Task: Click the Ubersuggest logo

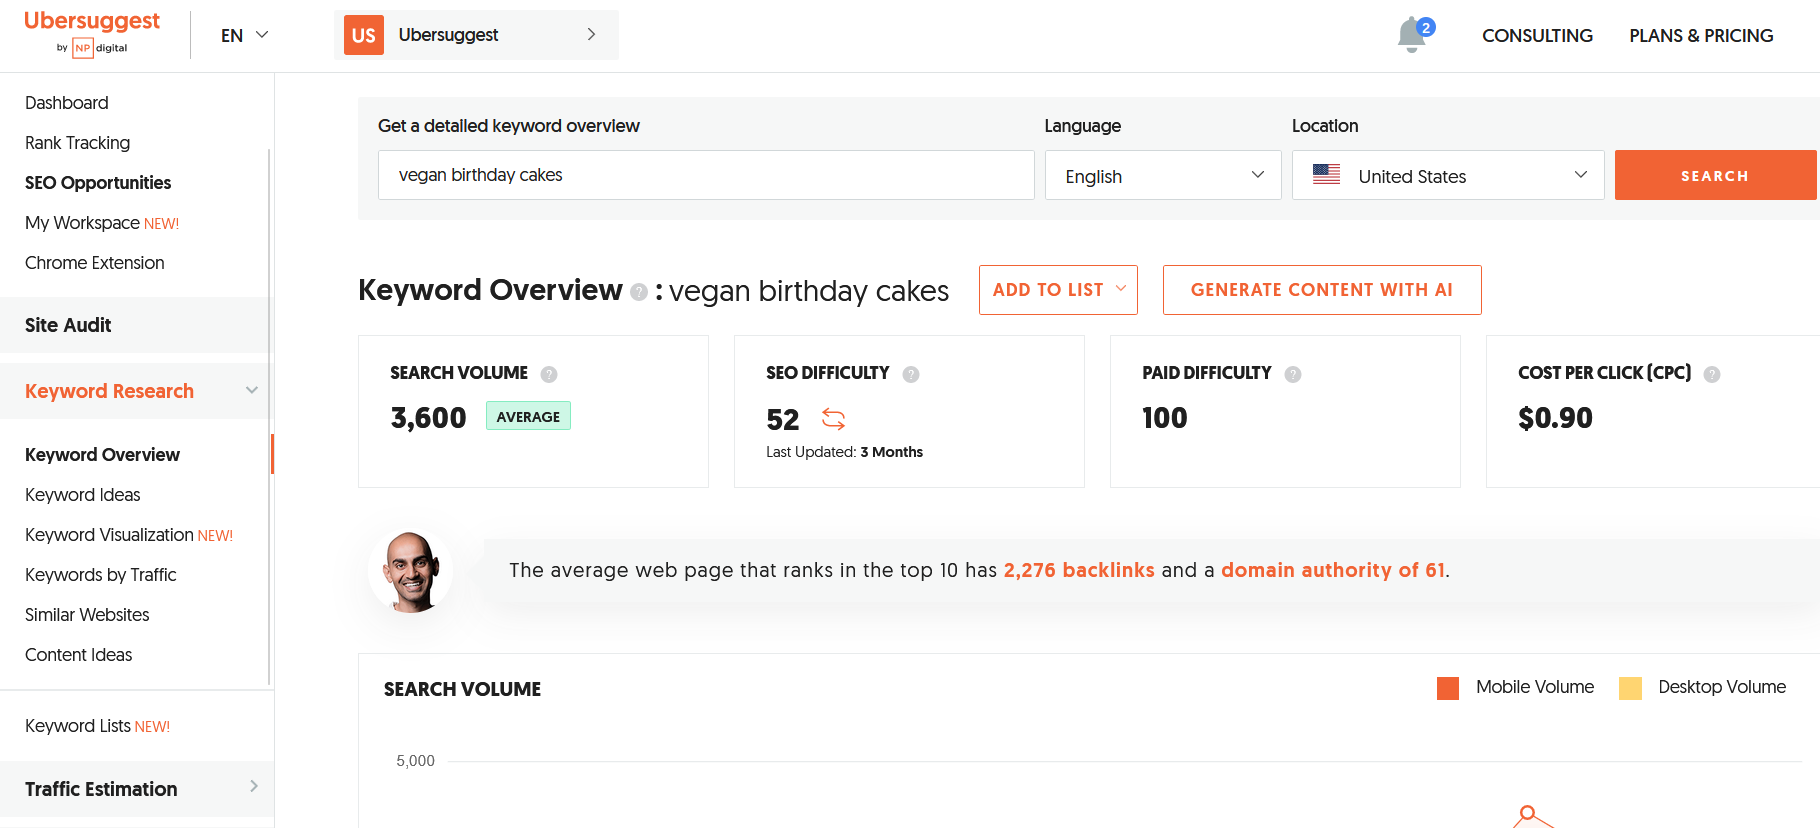Action: coord(91,33)
